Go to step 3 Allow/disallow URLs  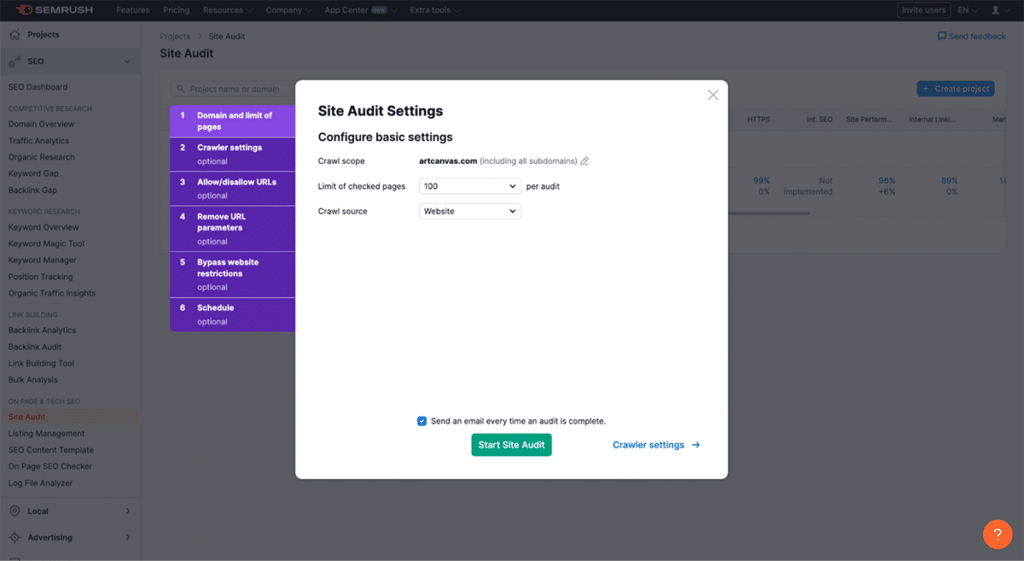(x=232, y=189)
